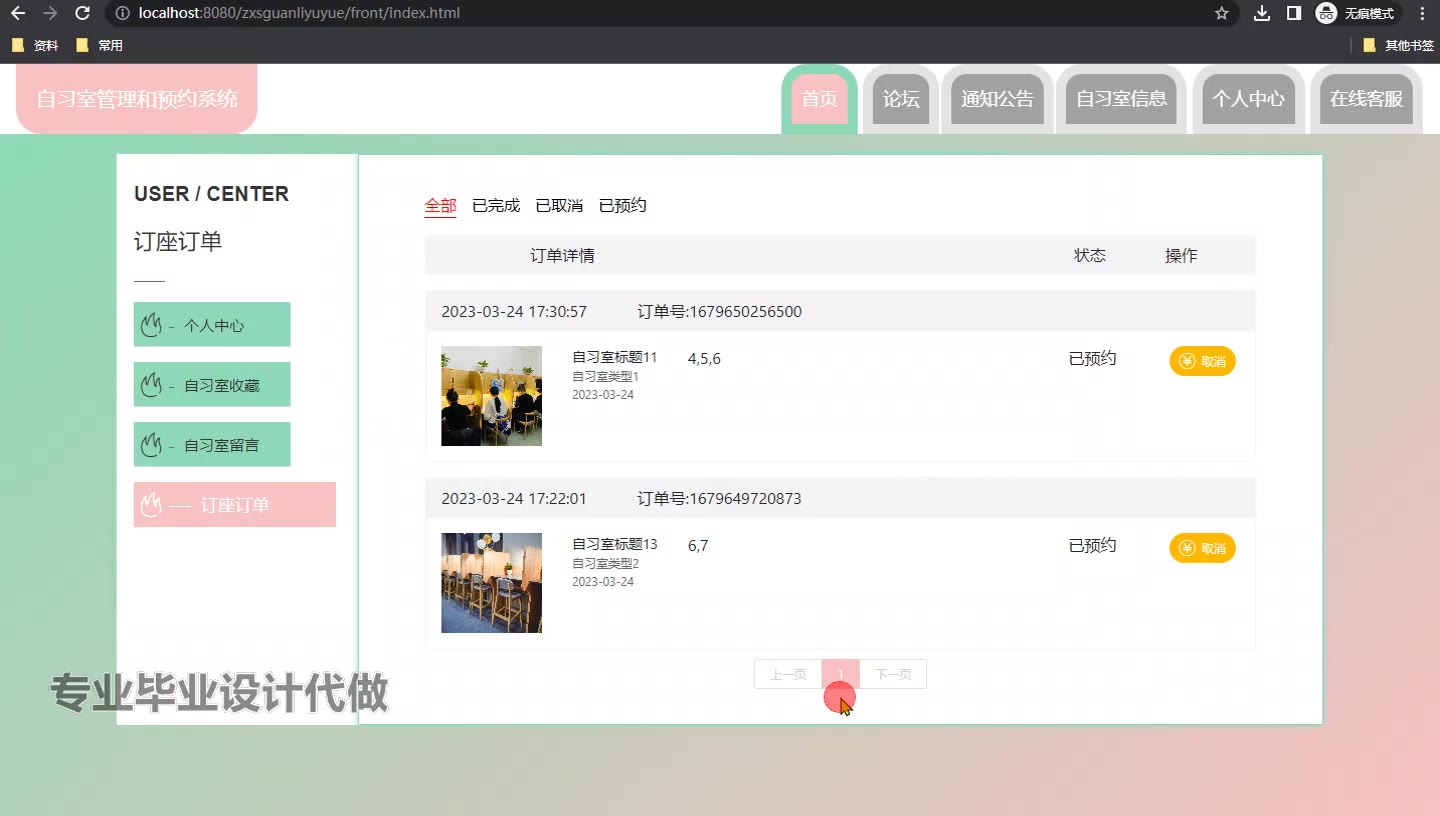Image resolution: width=1440 pixels, height=816 pixels.
Task: Click the 自习室标题13 order title
Action: tap(615, 544)
